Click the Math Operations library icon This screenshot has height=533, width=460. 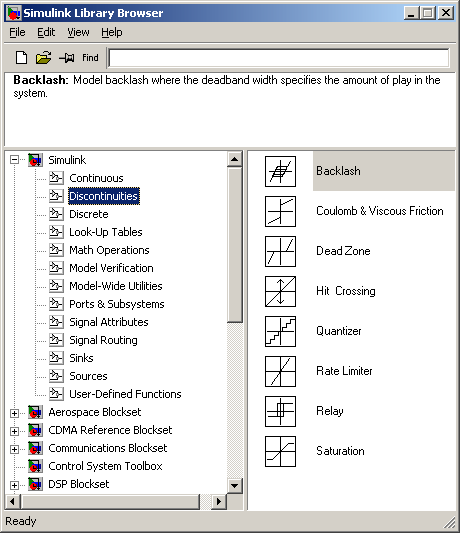tap(56, 250)
